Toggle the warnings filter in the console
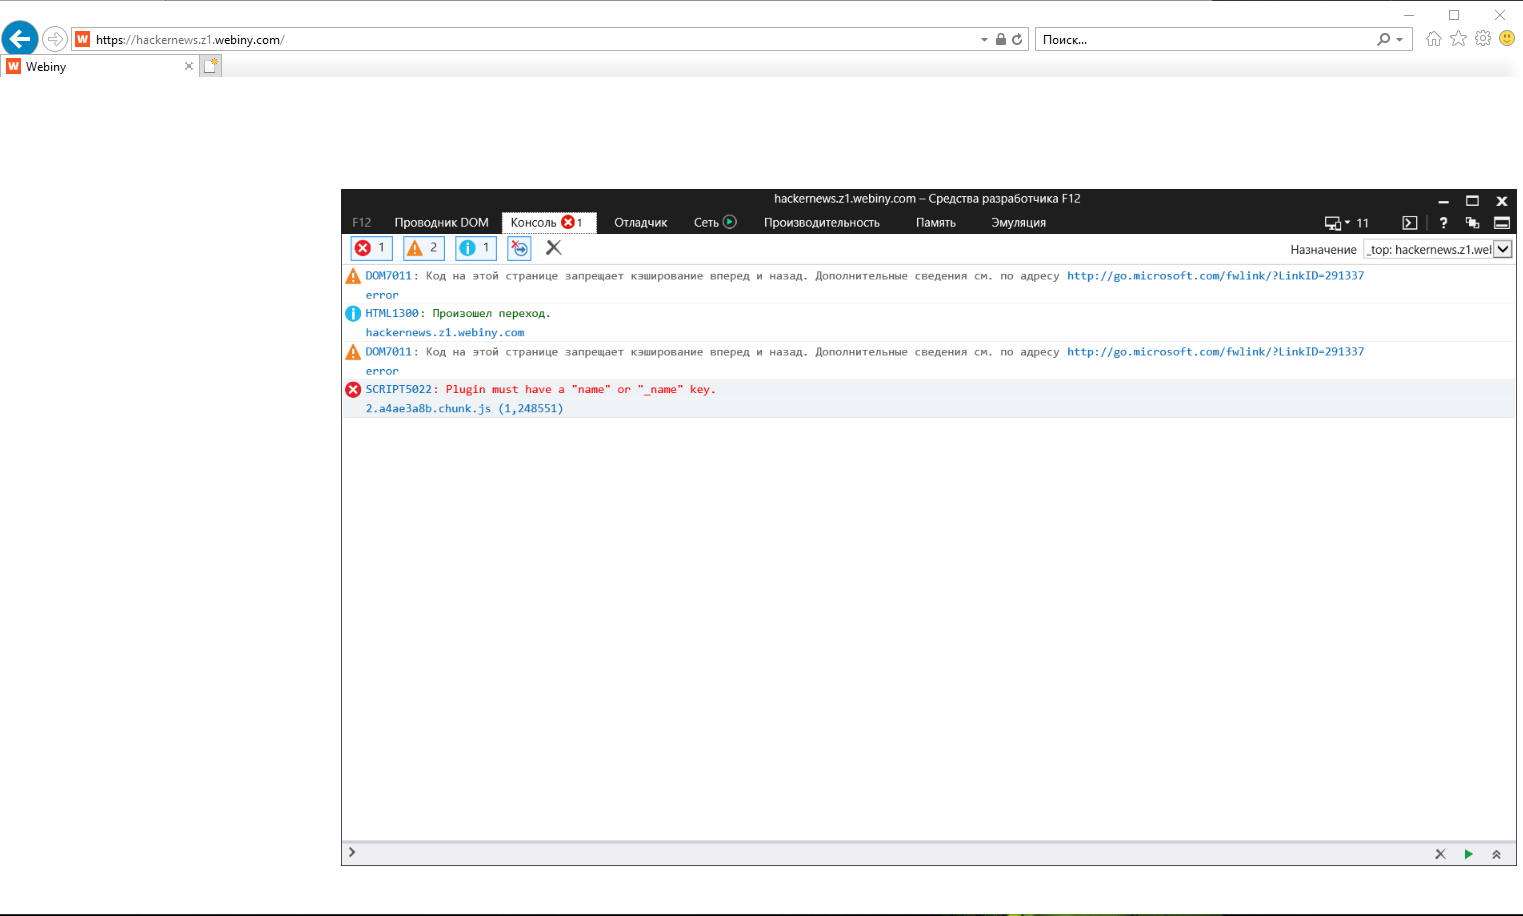 (x=423, y=248)
